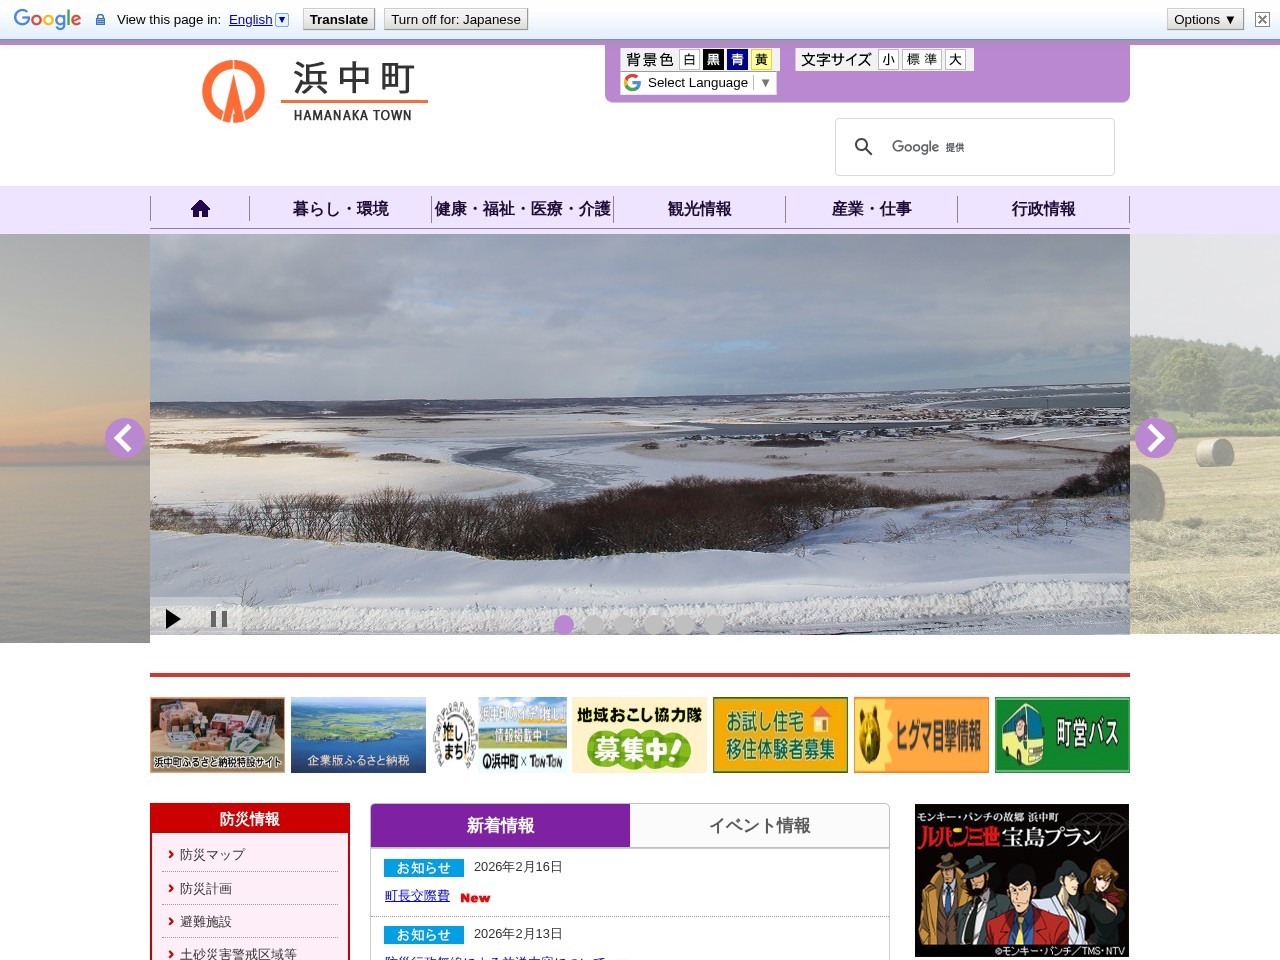Set background color to blue (青)

coord(737,60)
